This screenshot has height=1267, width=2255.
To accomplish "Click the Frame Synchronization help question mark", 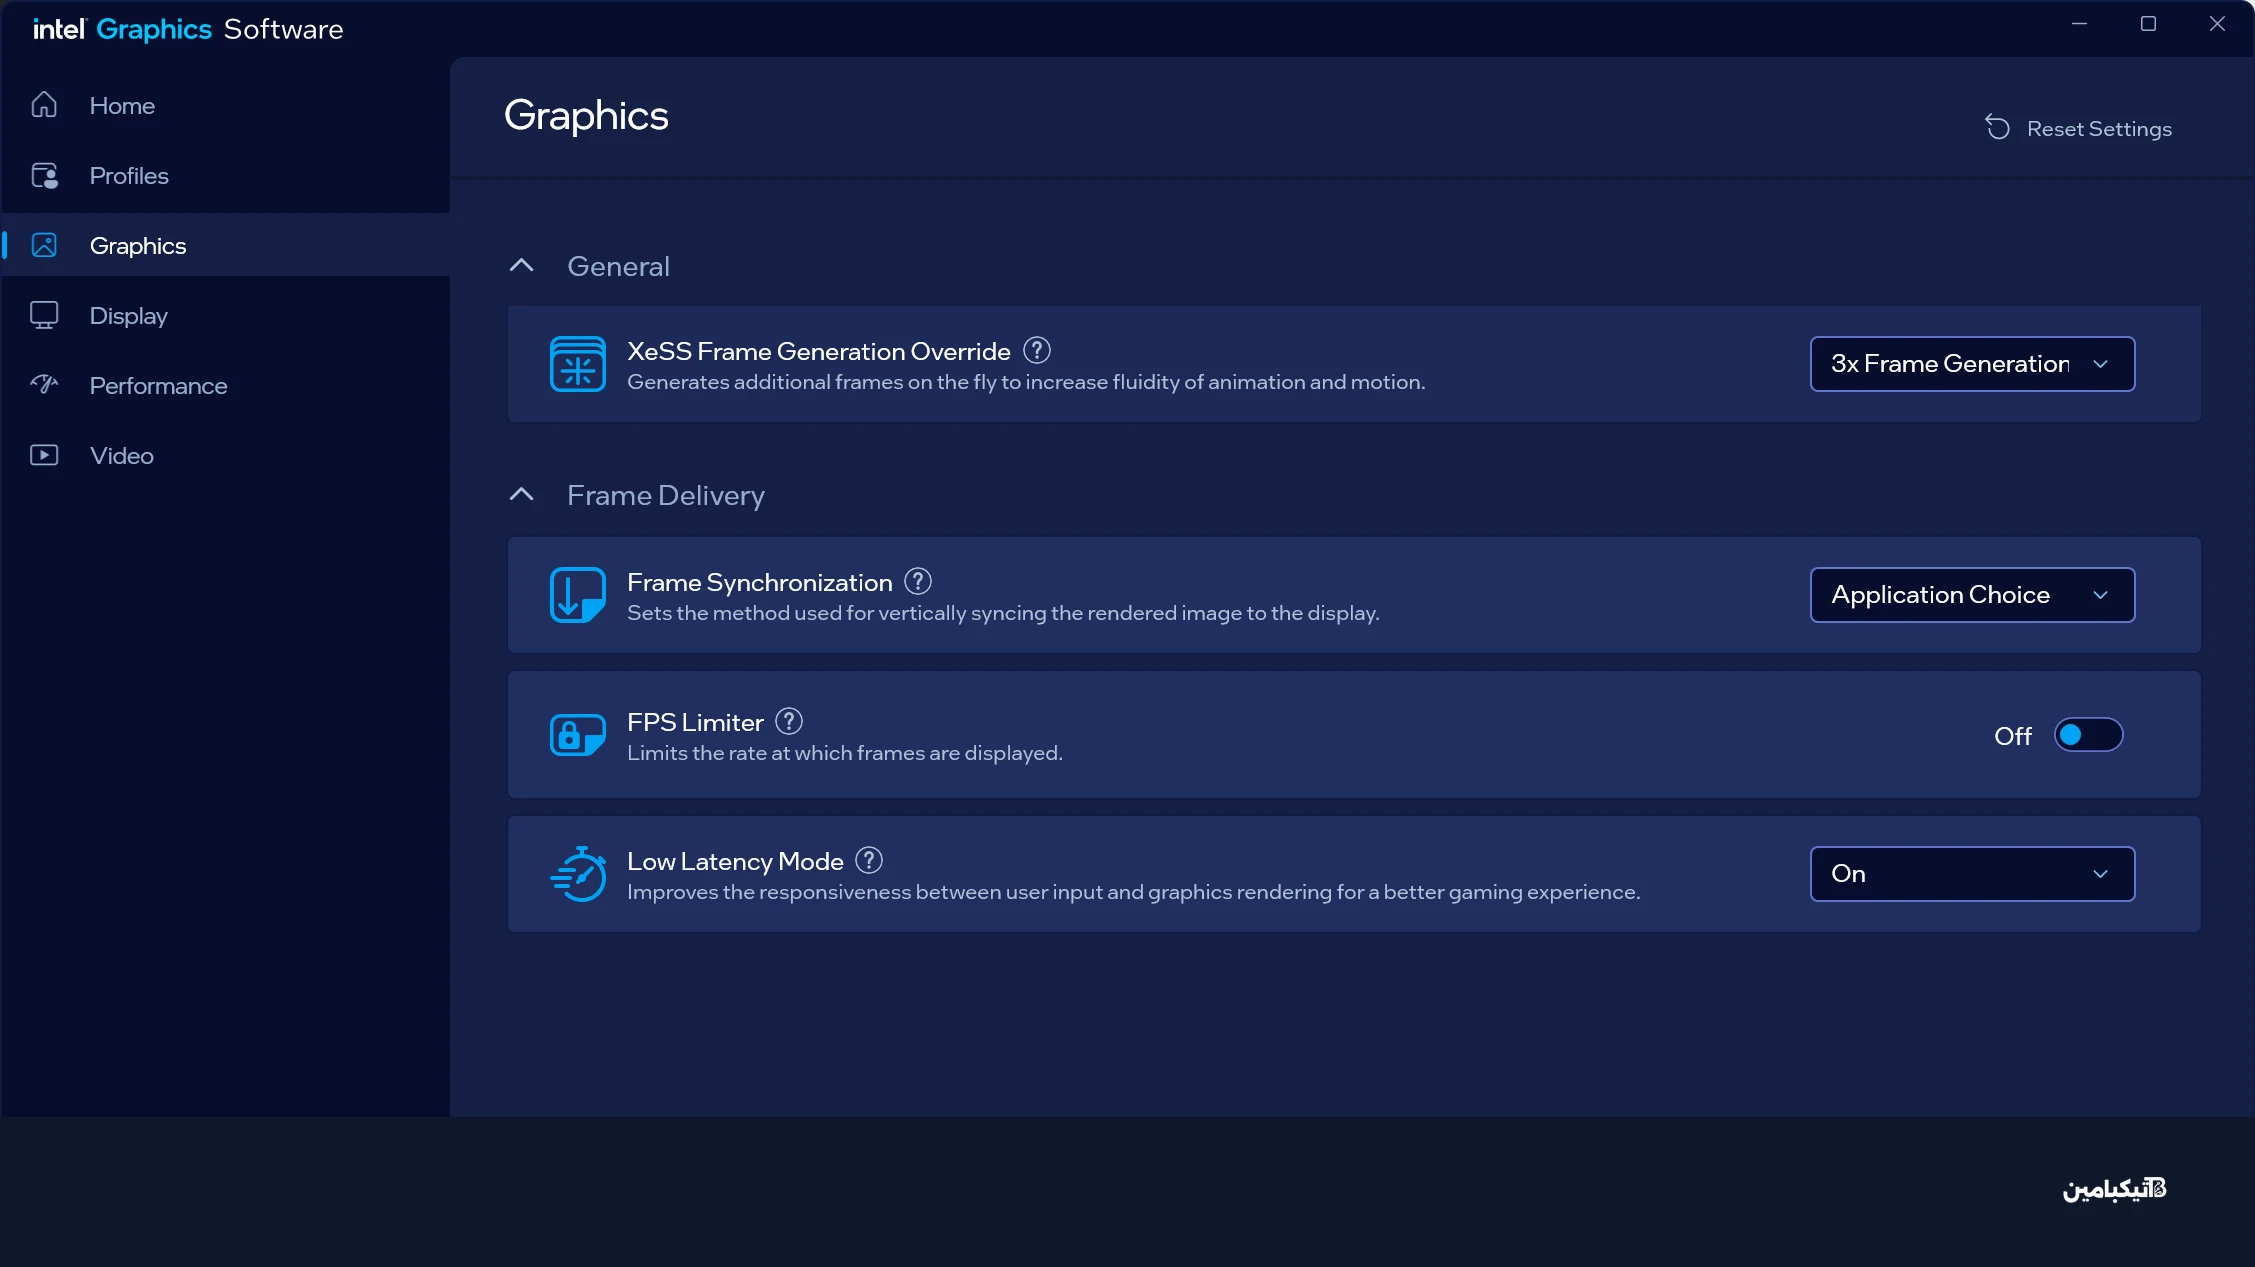I will (918, 581).
